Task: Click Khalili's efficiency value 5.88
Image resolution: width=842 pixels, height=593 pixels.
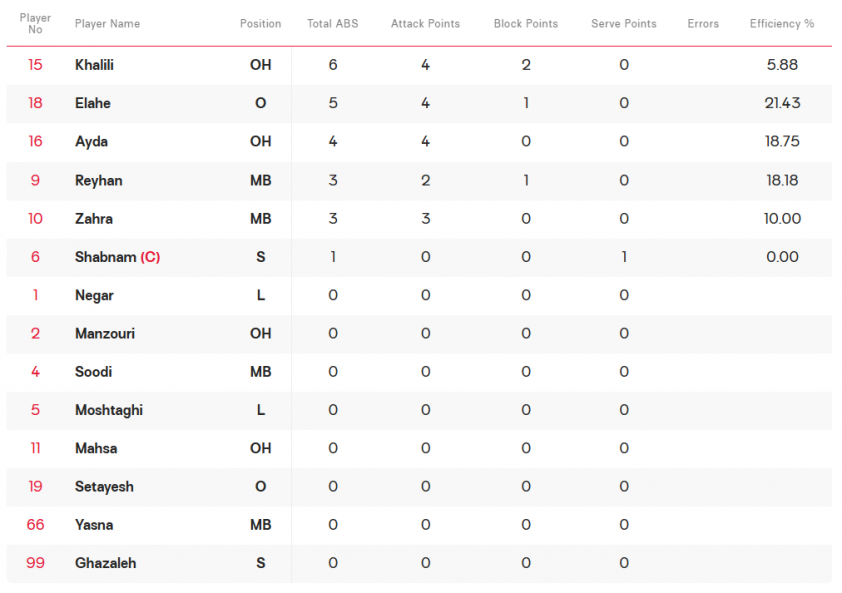Action: click(x=782, y=65)
